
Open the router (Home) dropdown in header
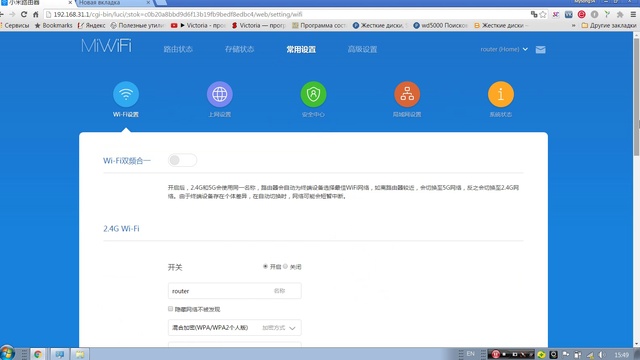(504, 49)
